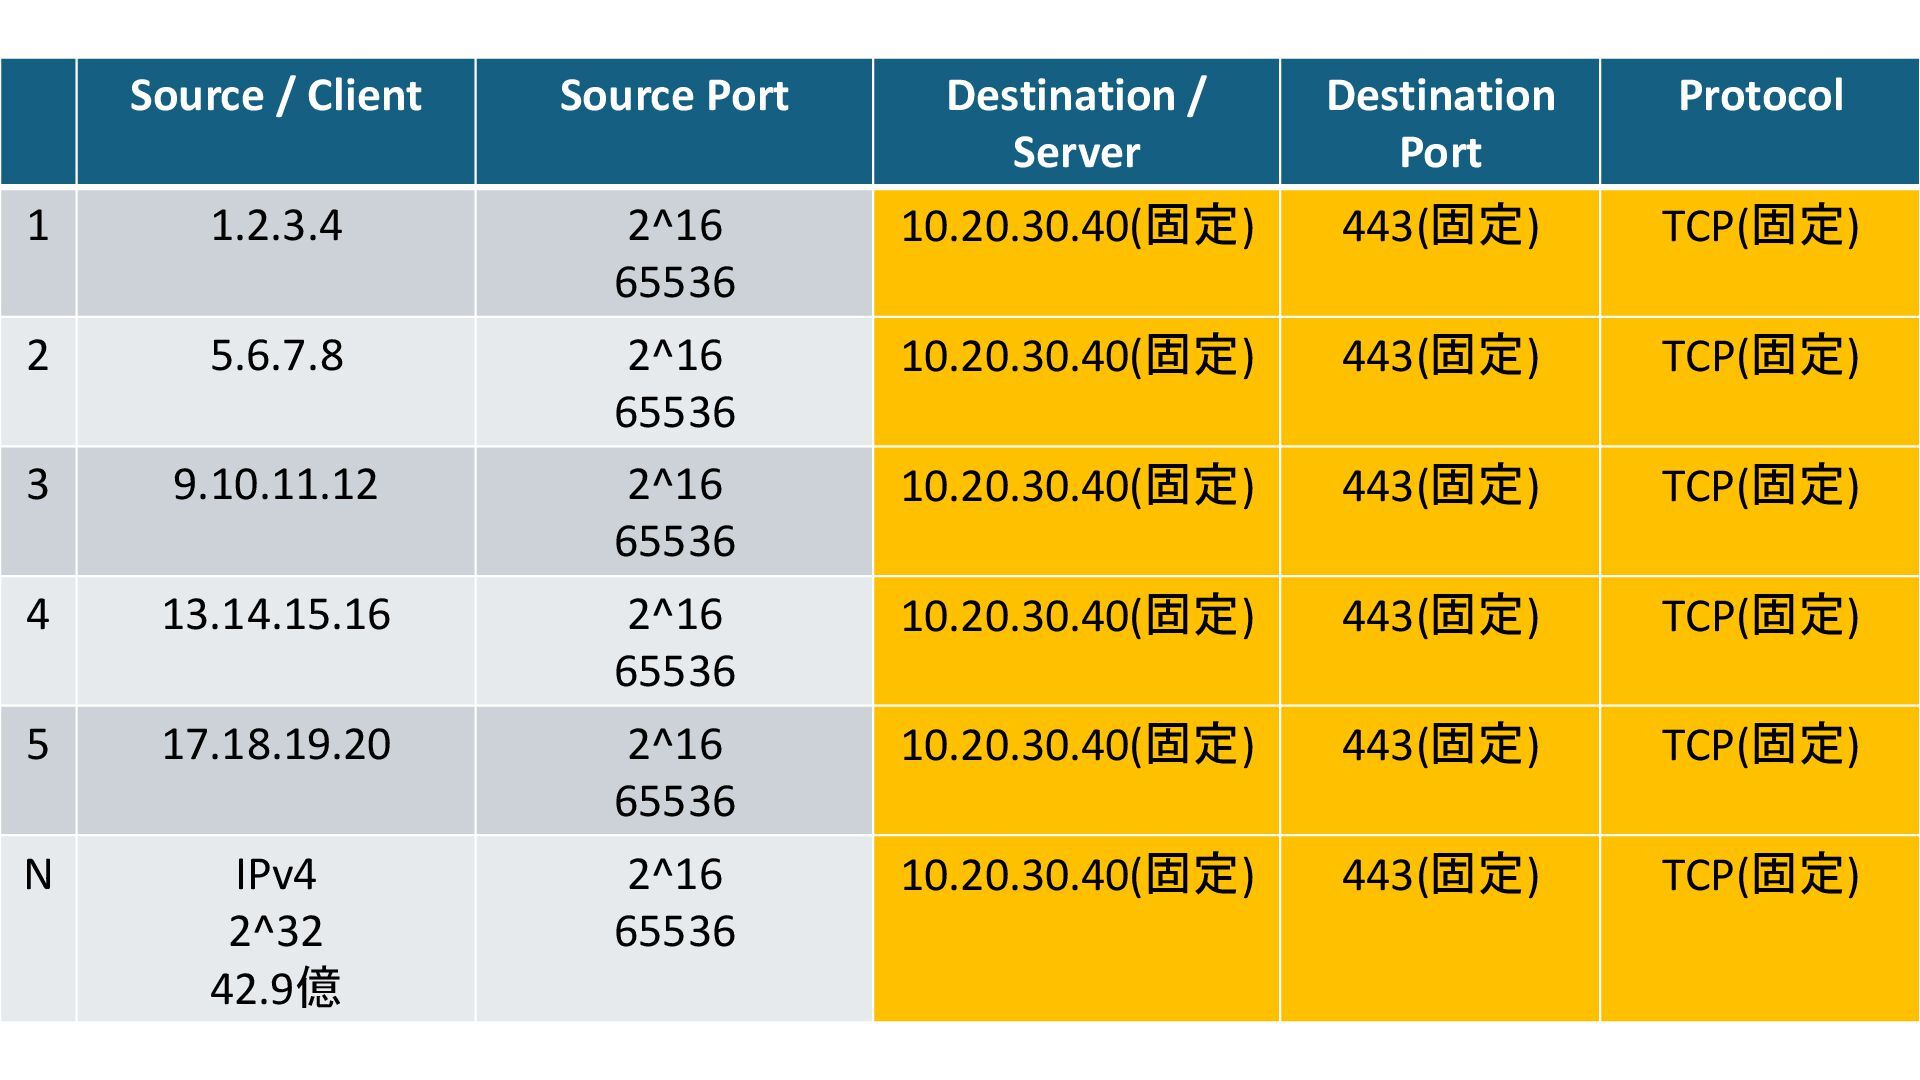Click the 443(固定) cell in row 4
The image size is (1920, 1080).
tap(1440, 641)
